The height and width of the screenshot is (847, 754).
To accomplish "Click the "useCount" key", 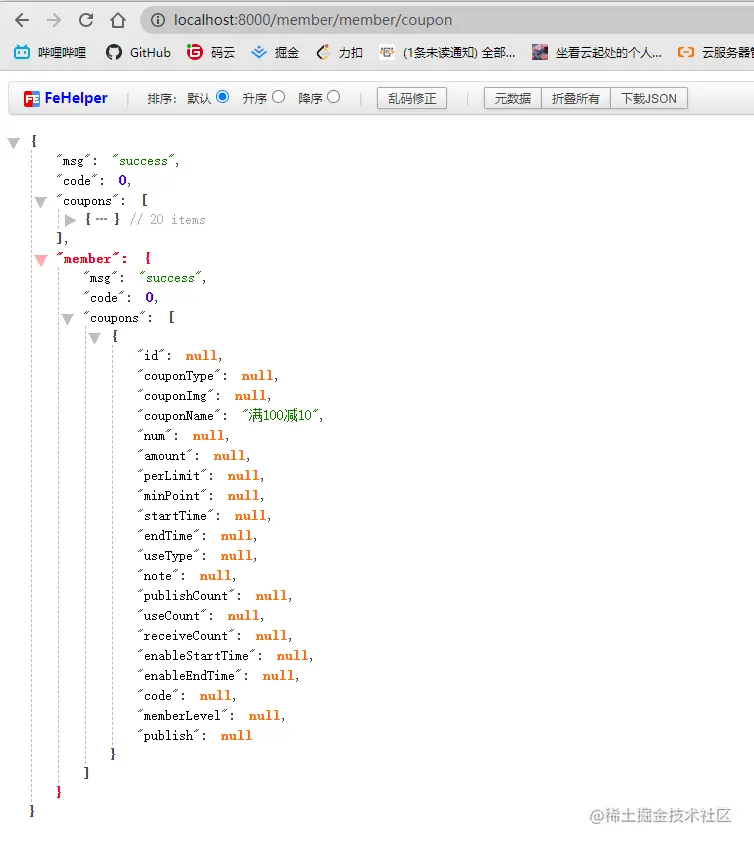I will coord(172,616).
